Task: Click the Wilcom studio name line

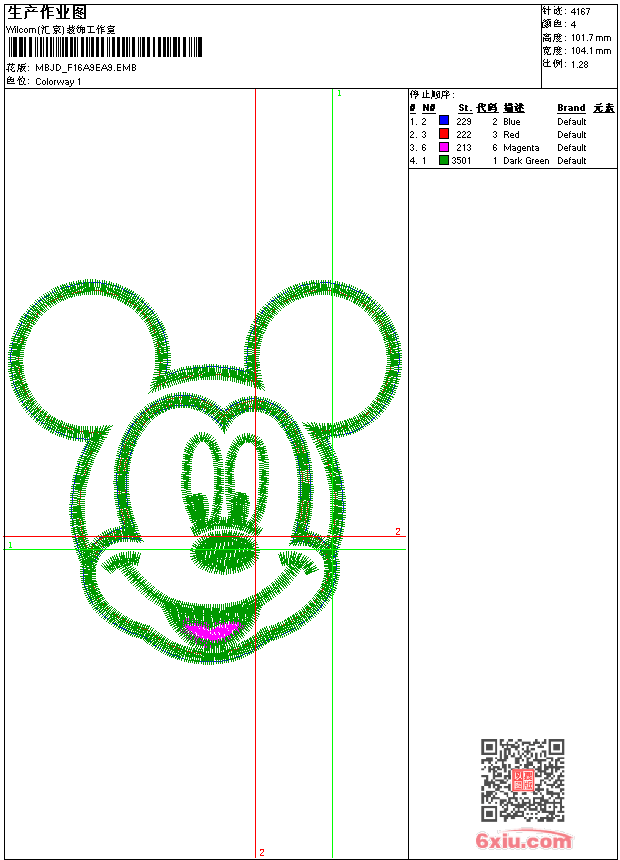Action: click(x=61, y=30)
